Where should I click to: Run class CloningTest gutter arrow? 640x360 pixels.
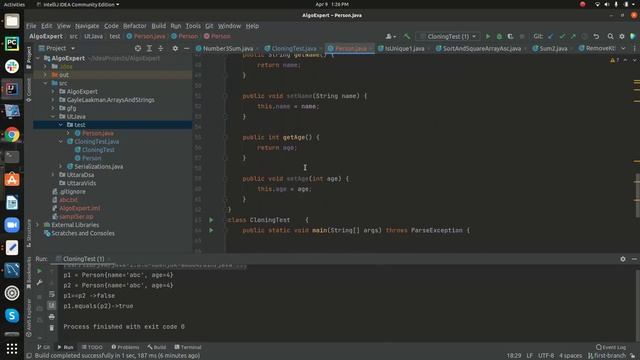point(211,220)
